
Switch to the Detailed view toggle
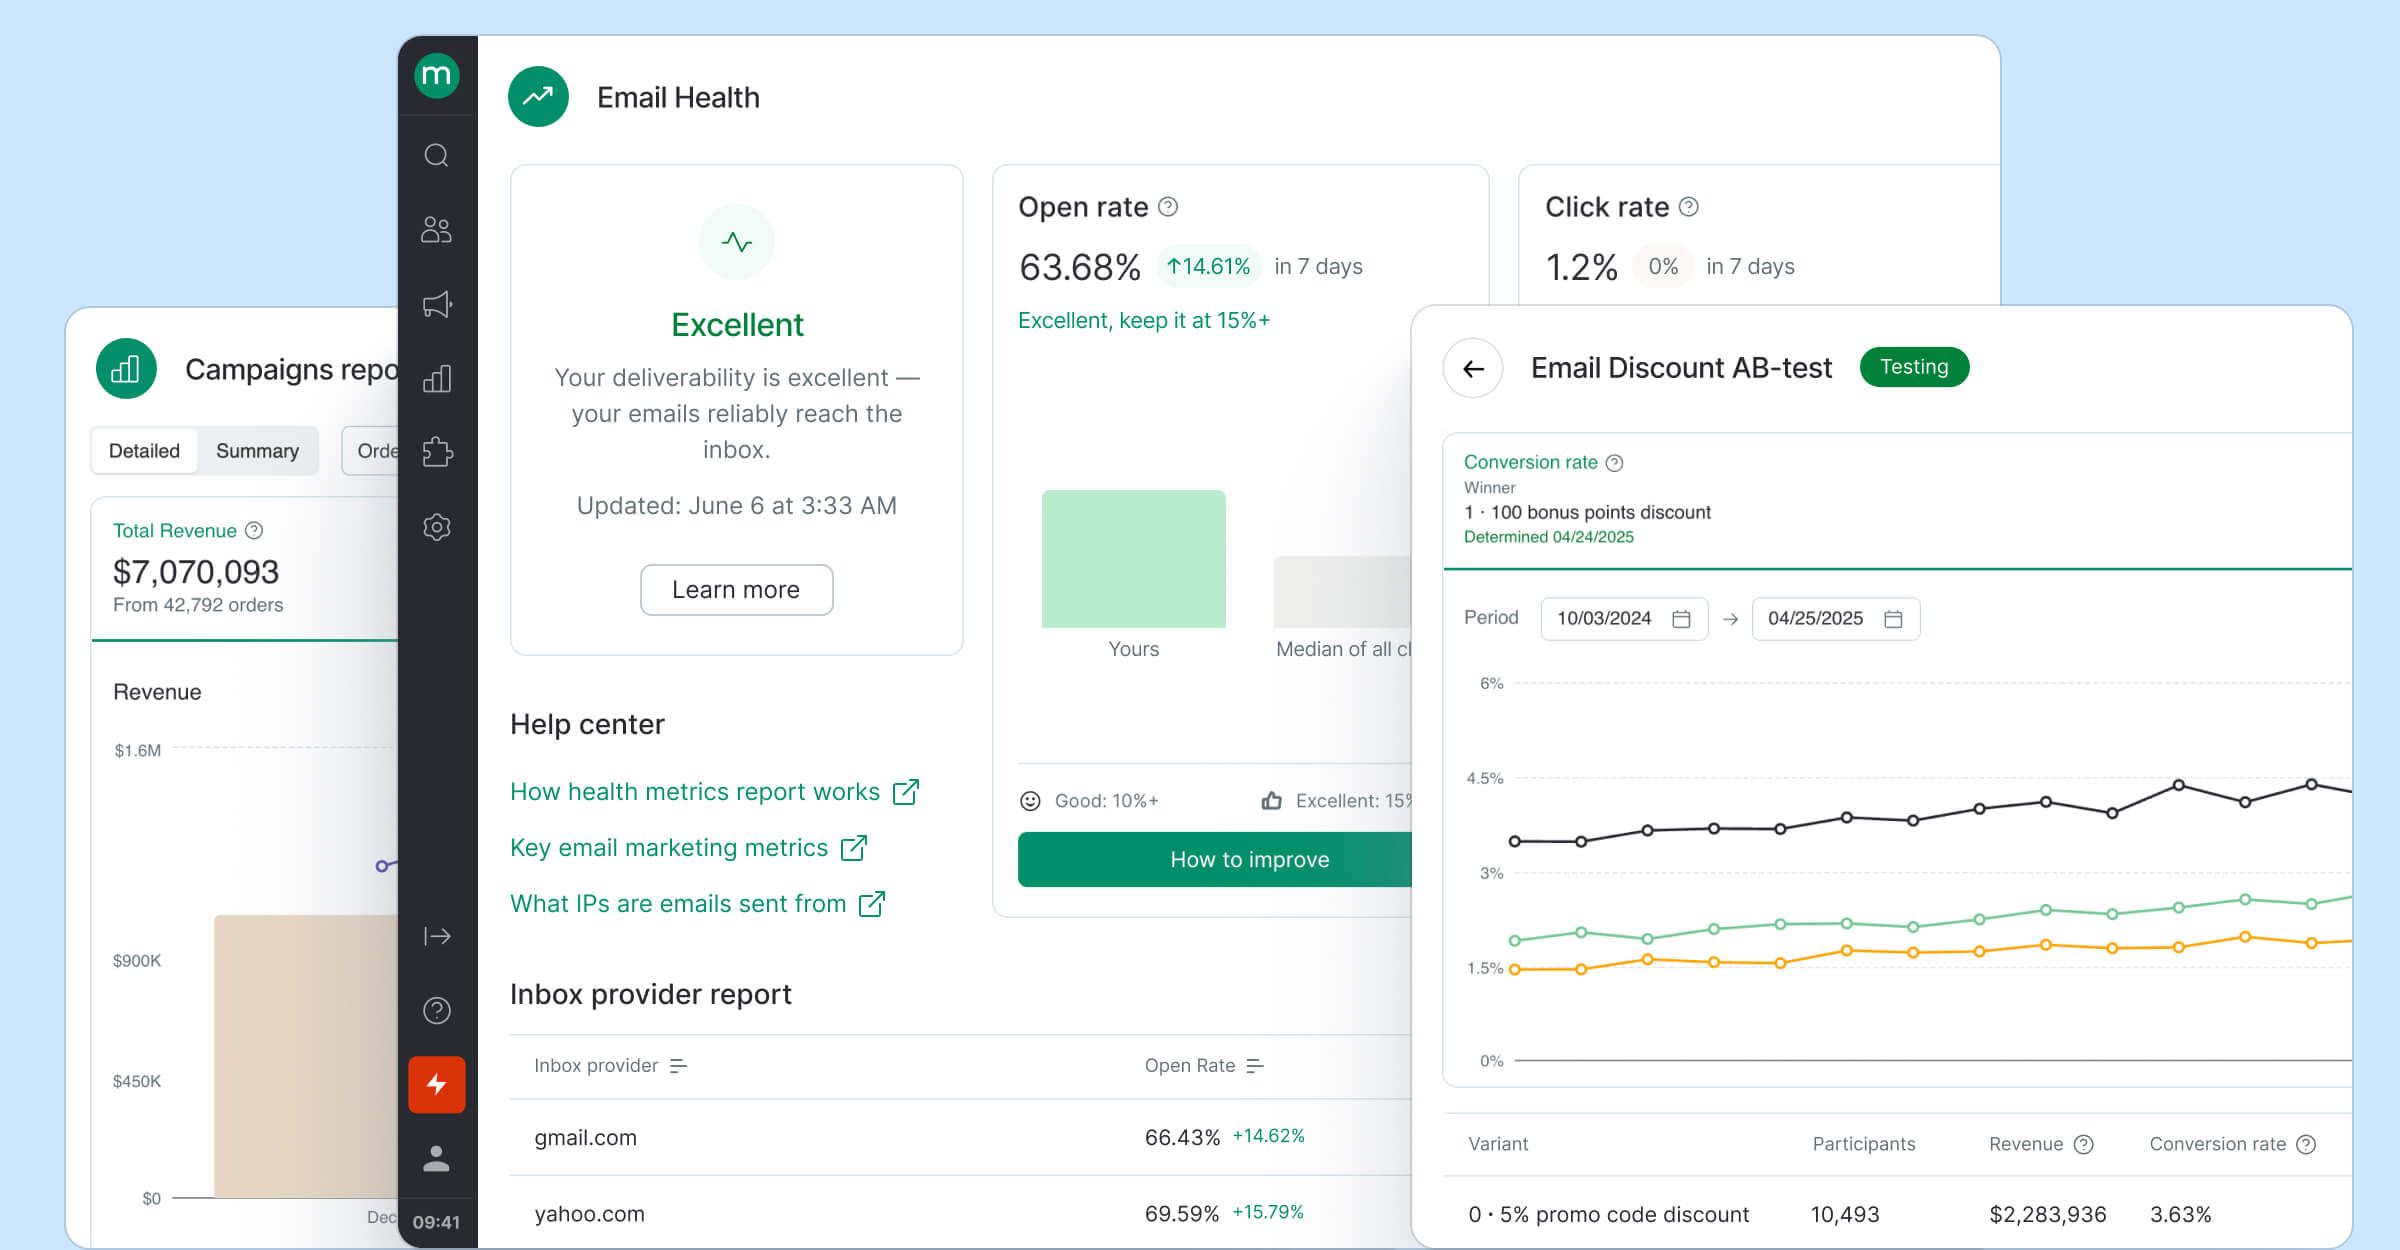pos(144,451)
